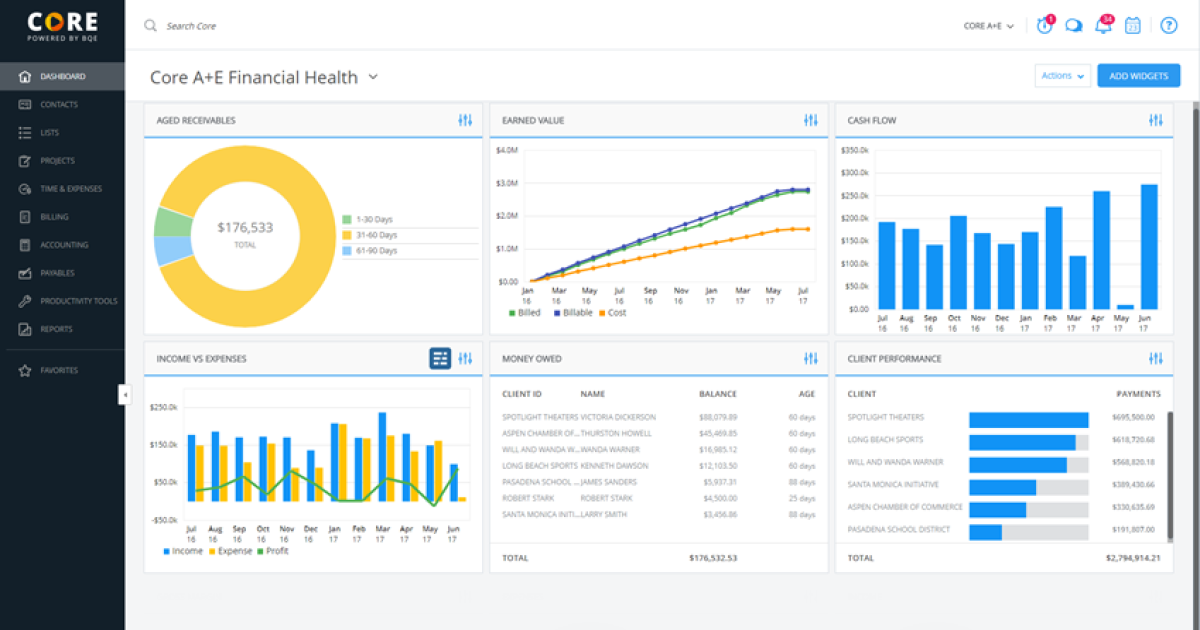The image size is (1200, 630).
Task: Open the Dashboard menu item
Action: pyautogui.click(x=62, y=76)
